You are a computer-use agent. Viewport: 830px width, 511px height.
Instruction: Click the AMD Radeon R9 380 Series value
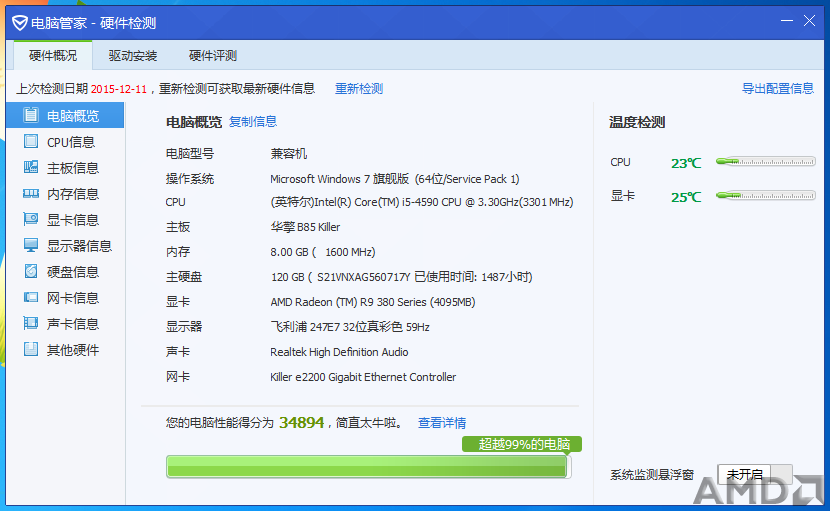tap(373, 302)
